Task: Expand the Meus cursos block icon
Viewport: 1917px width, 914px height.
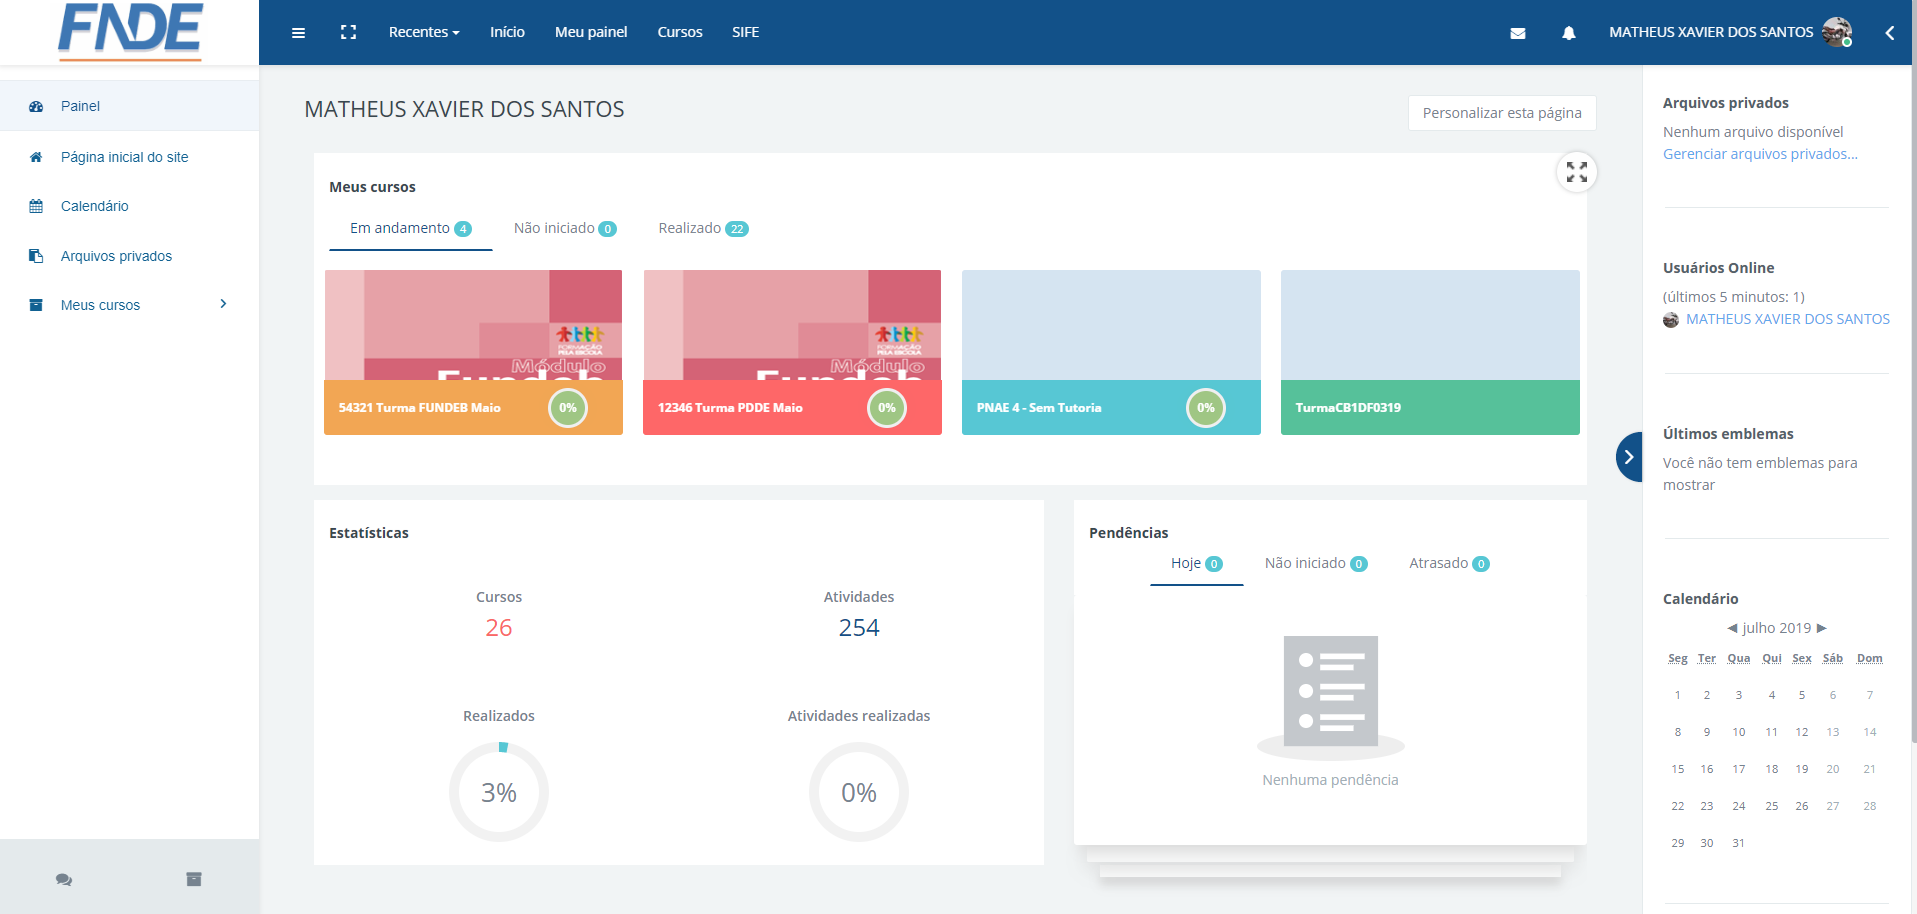Action: (1576, 172)
